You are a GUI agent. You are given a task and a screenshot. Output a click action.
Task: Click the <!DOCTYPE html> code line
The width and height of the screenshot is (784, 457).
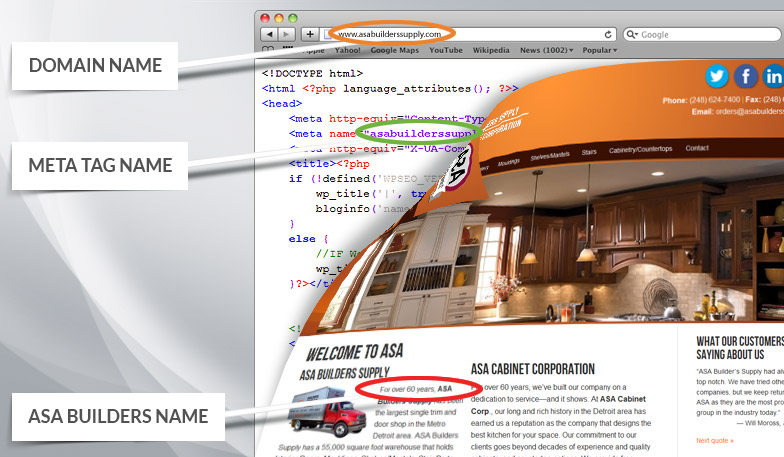coord(312,74)
